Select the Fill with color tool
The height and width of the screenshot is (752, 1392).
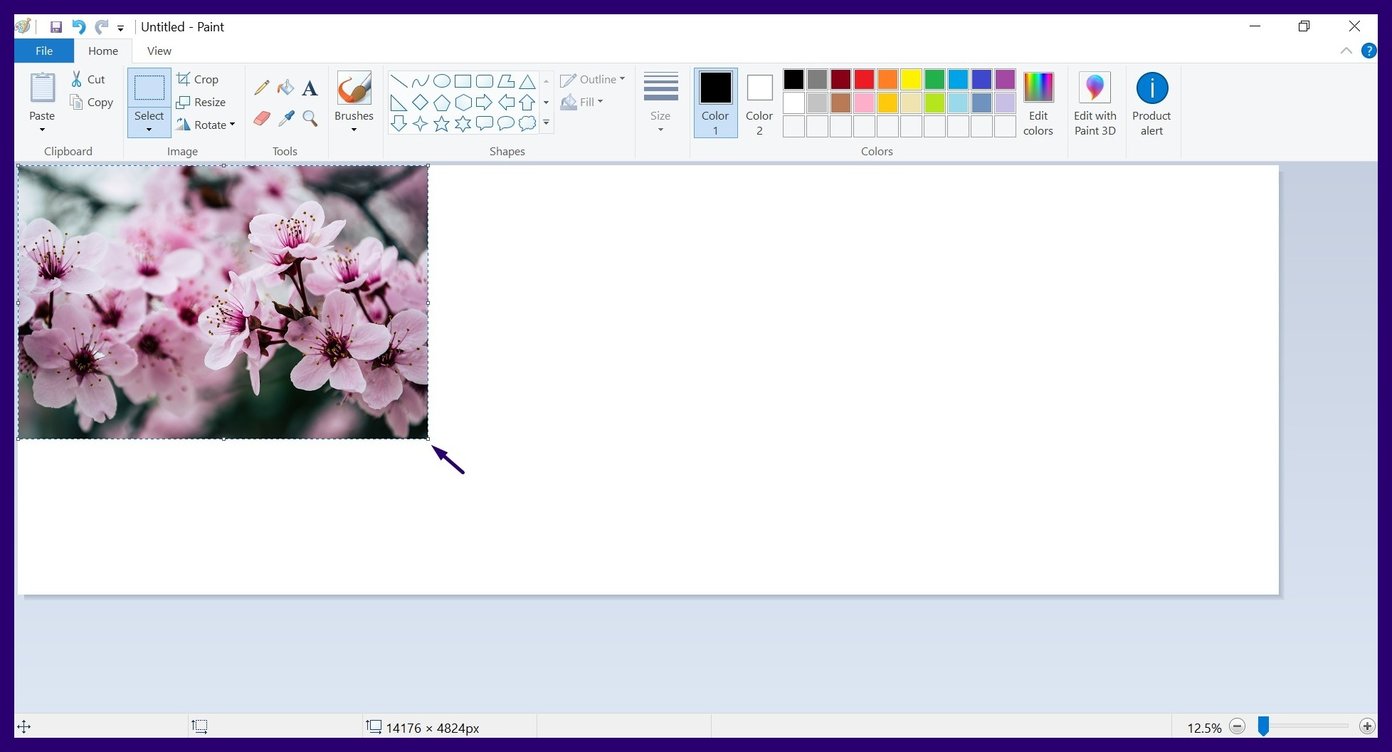pos(285,87)
